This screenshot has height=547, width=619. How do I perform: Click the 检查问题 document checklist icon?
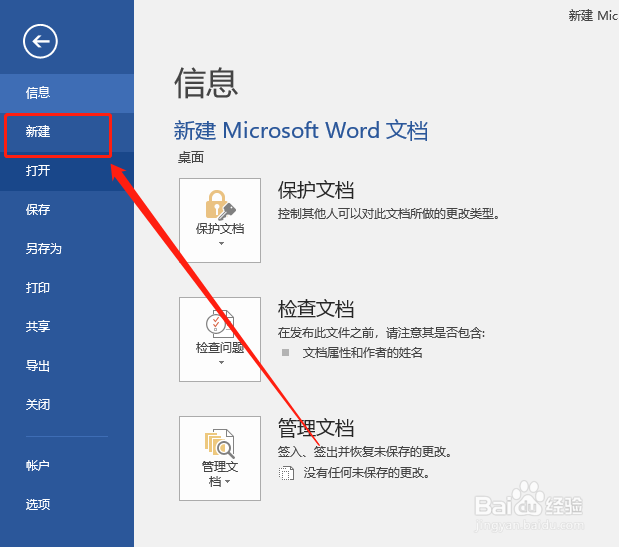[x=220, y=324]
